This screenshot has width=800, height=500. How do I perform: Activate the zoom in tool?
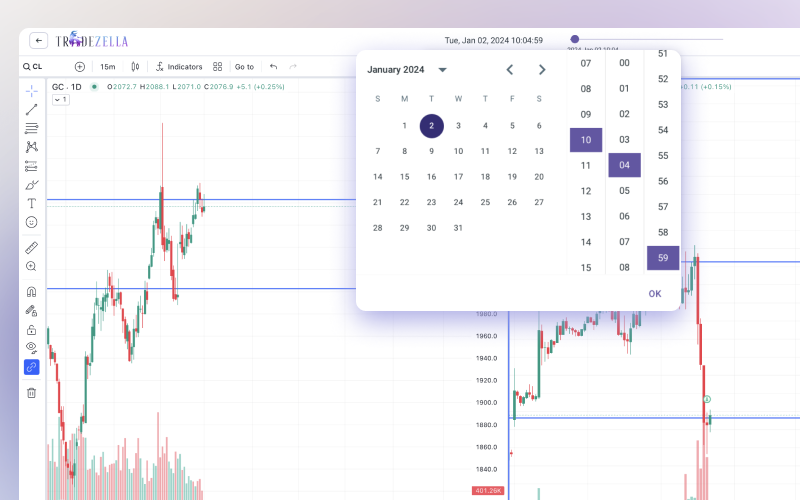tap(31, 267)
